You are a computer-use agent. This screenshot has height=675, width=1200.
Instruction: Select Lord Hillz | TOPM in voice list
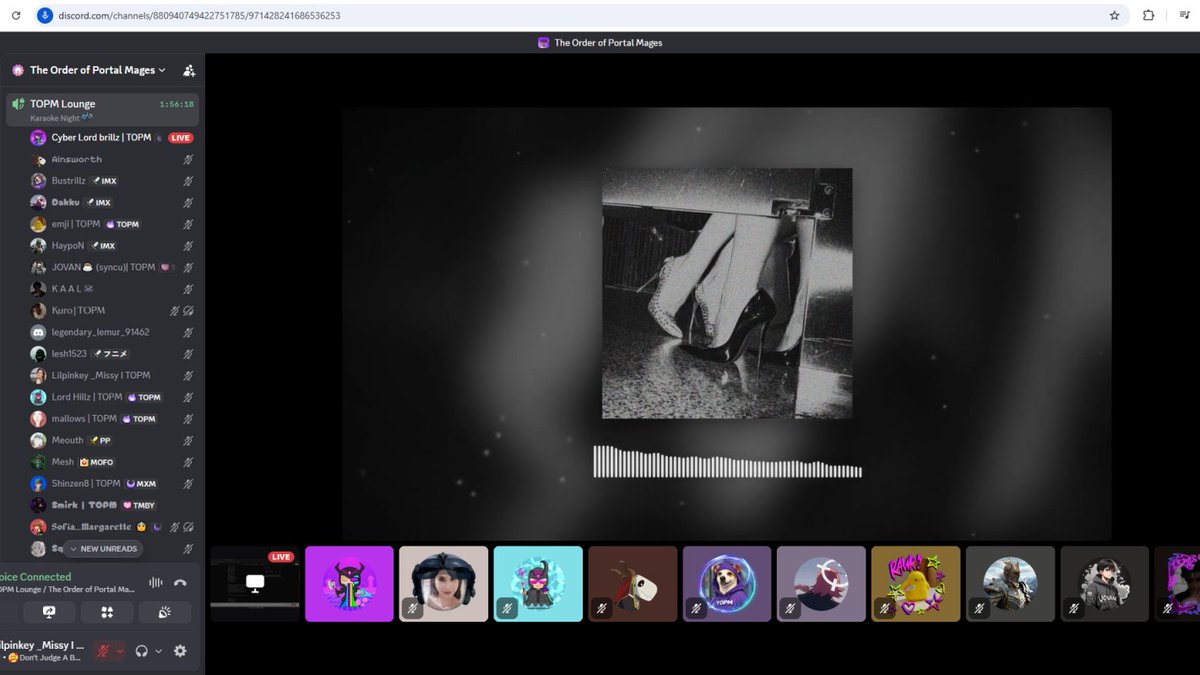pos(112,397)
